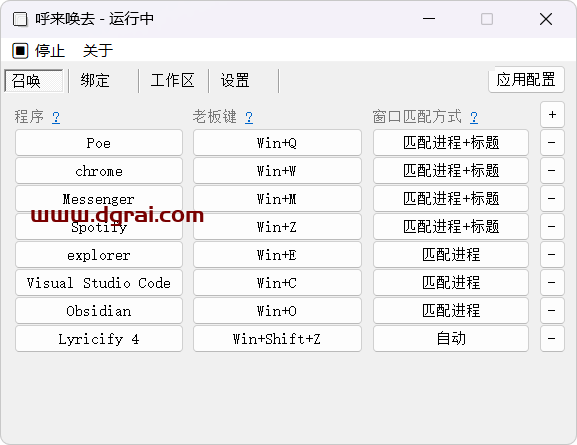This screenshot has width=577, height=445.
Task: Select the 召唤 tab
Action: tap(34, 81)
